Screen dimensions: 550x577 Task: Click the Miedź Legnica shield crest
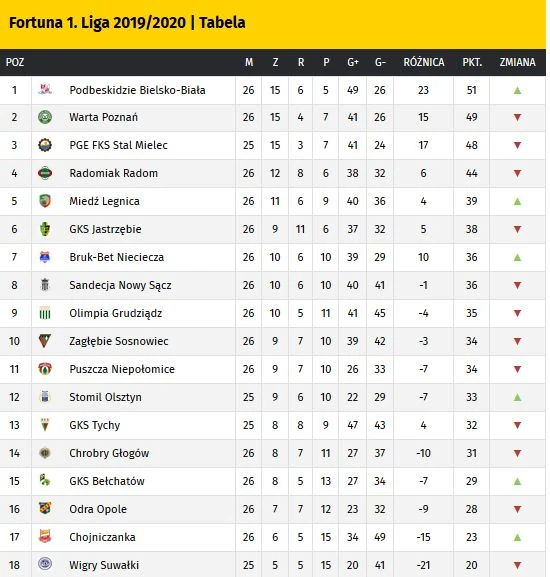click(x=45, y=201)
